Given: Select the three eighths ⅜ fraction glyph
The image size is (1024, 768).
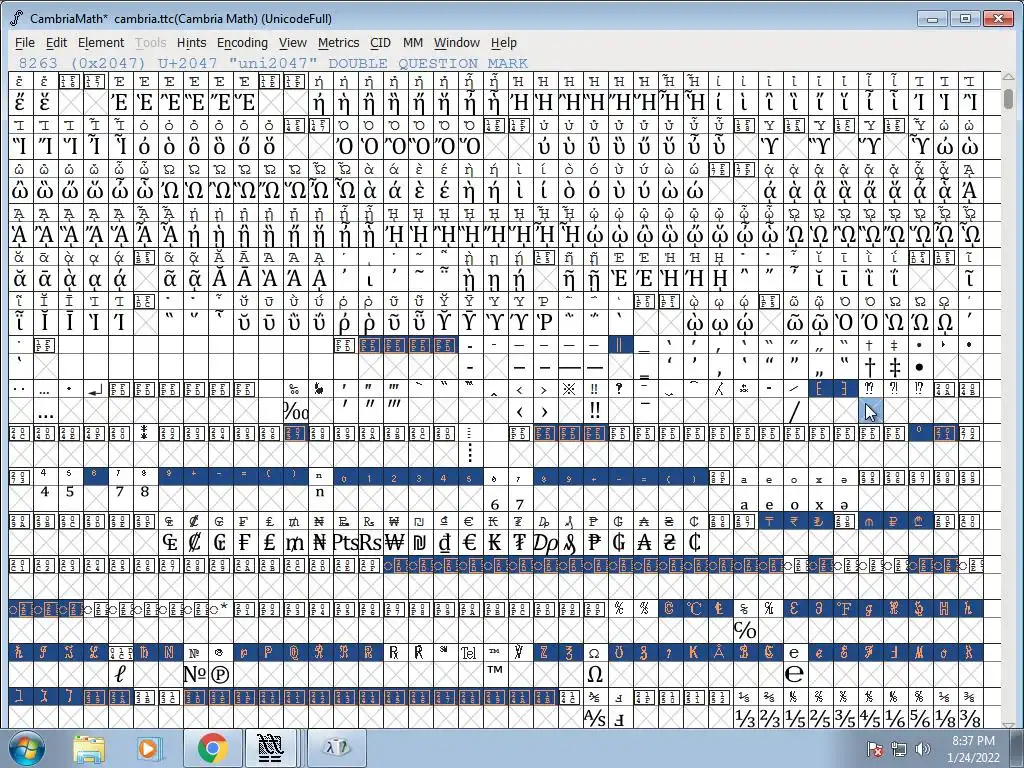Looking at the screenshot, I should pyautogui.click(x=970, y=718).
